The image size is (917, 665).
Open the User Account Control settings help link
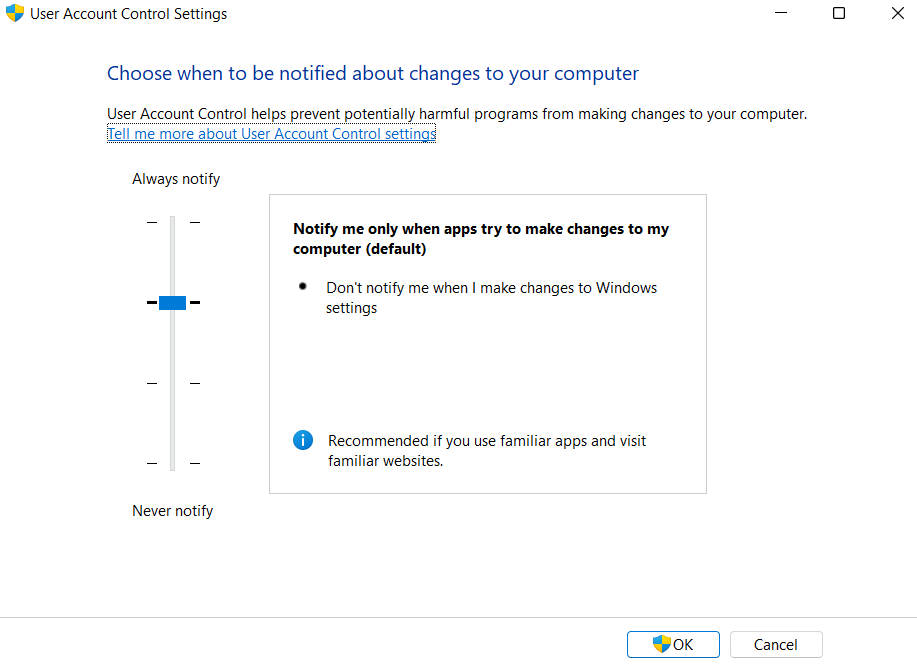pyautogui.click(x=271, y=133)
